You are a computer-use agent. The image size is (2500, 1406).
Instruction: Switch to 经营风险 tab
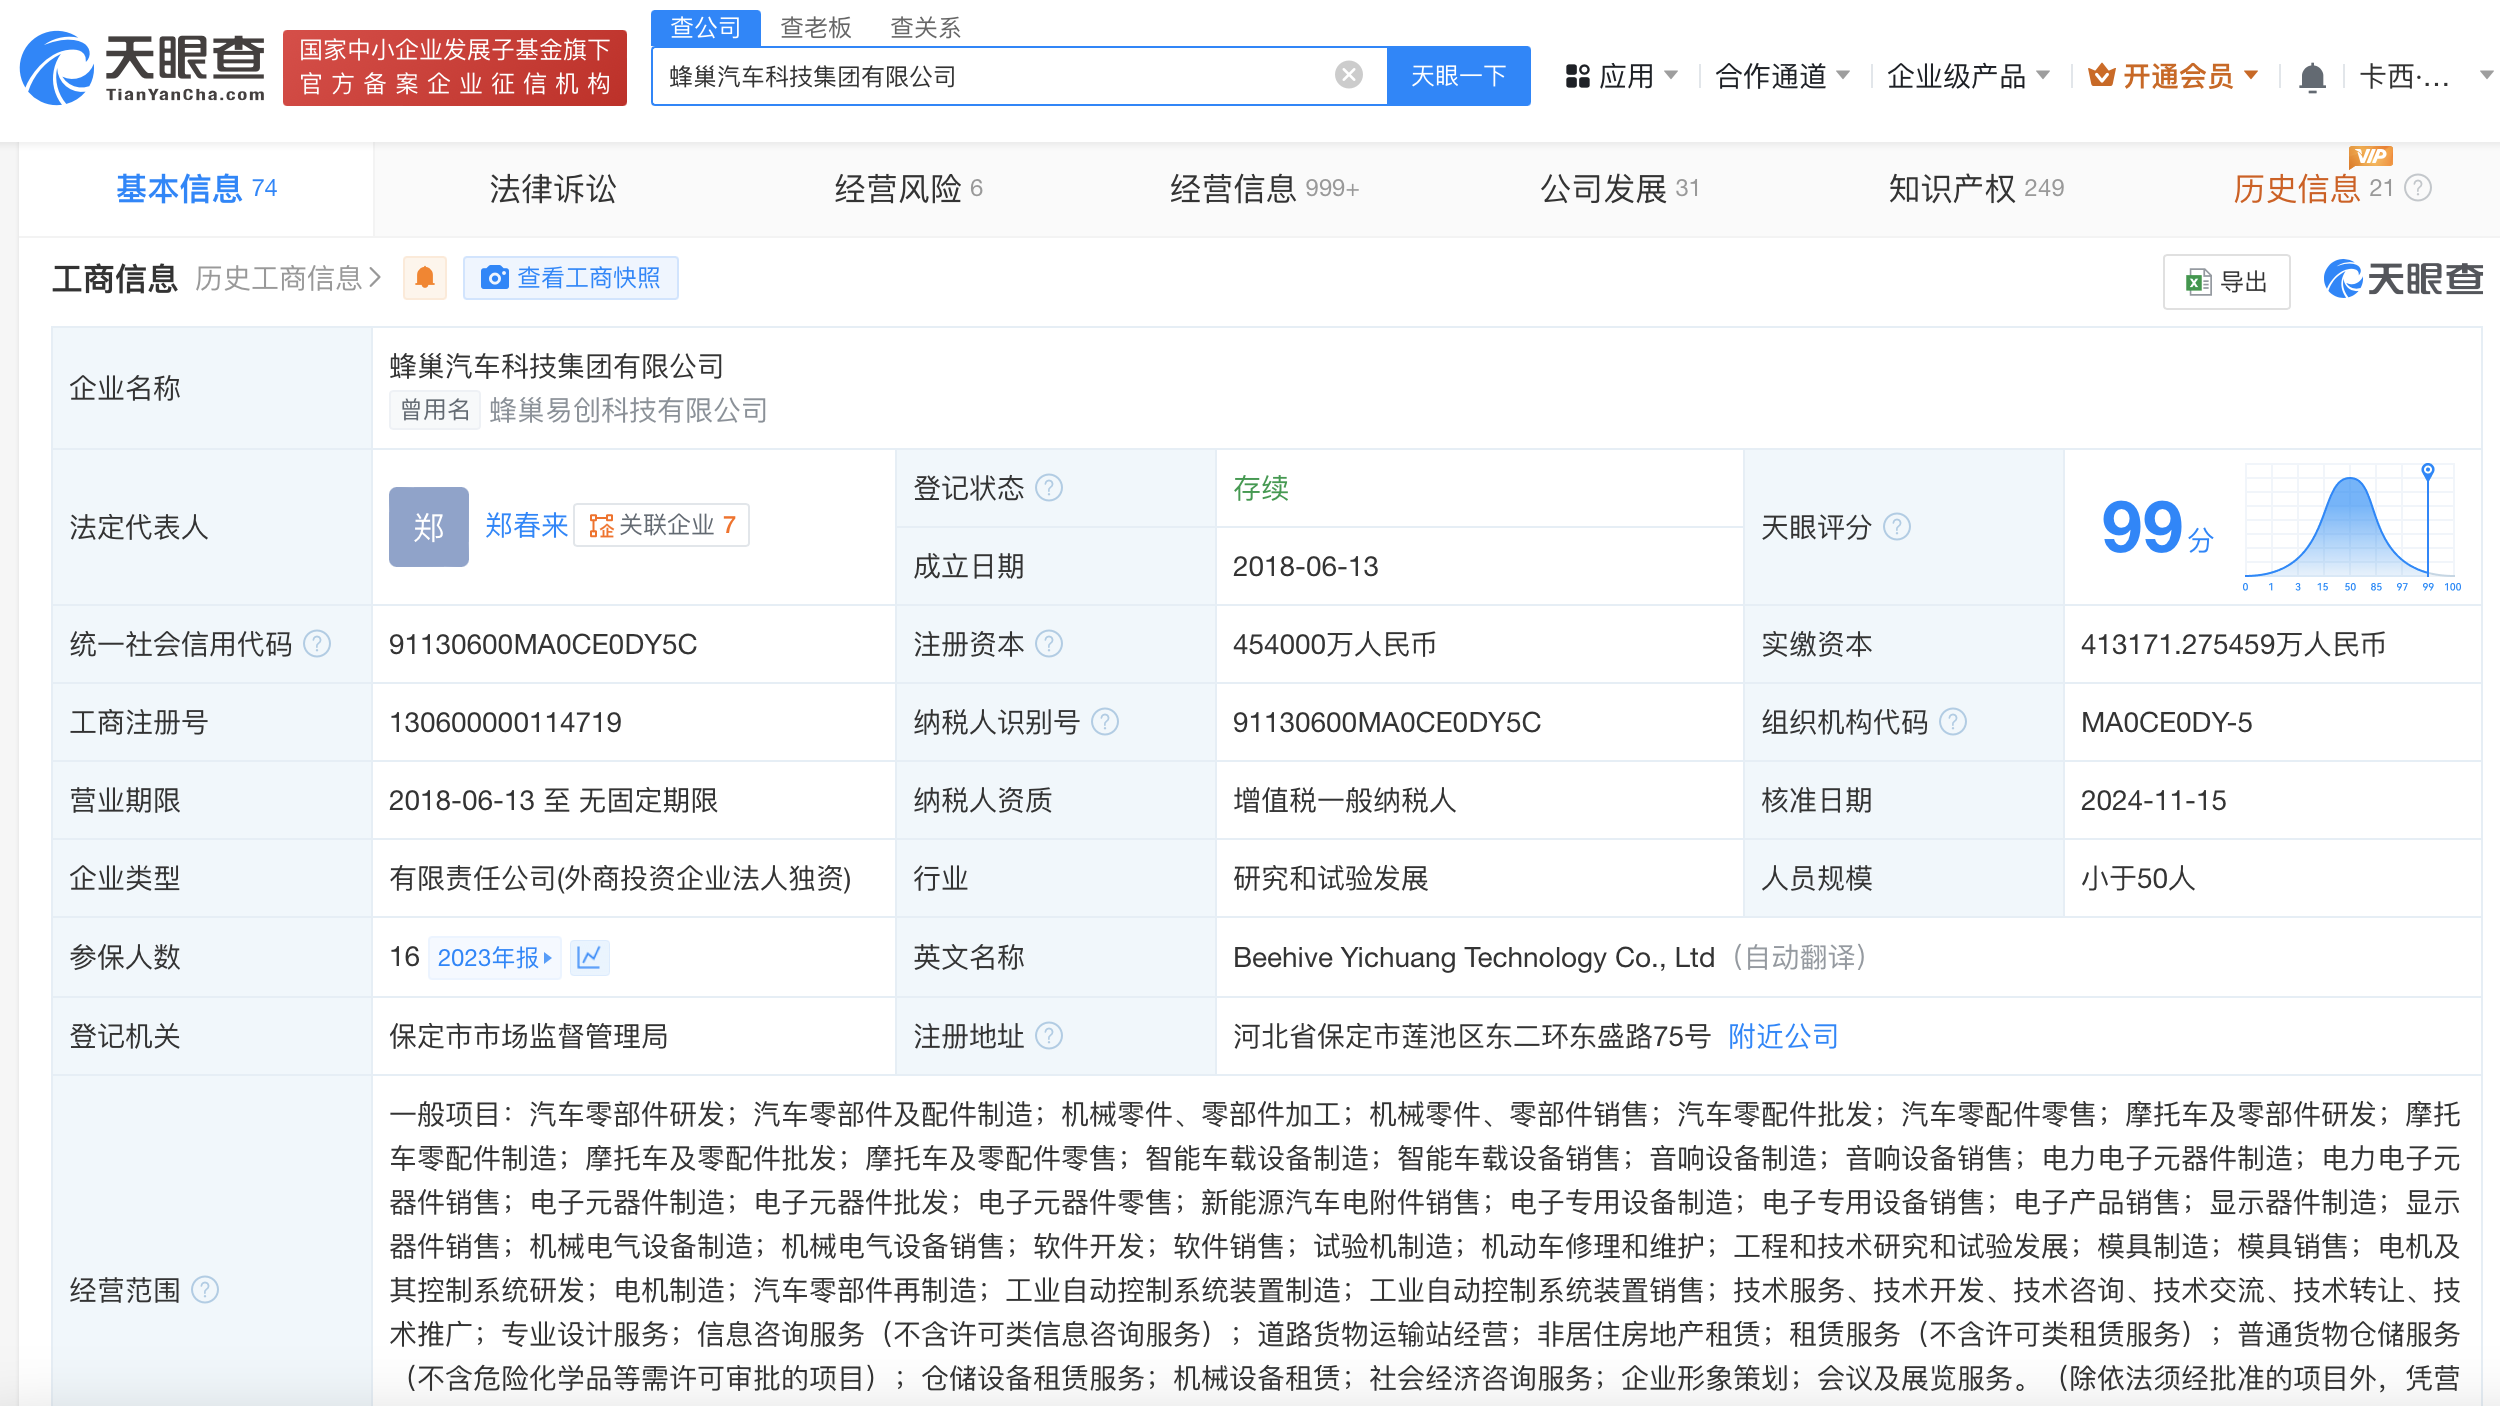click(907, 188)
